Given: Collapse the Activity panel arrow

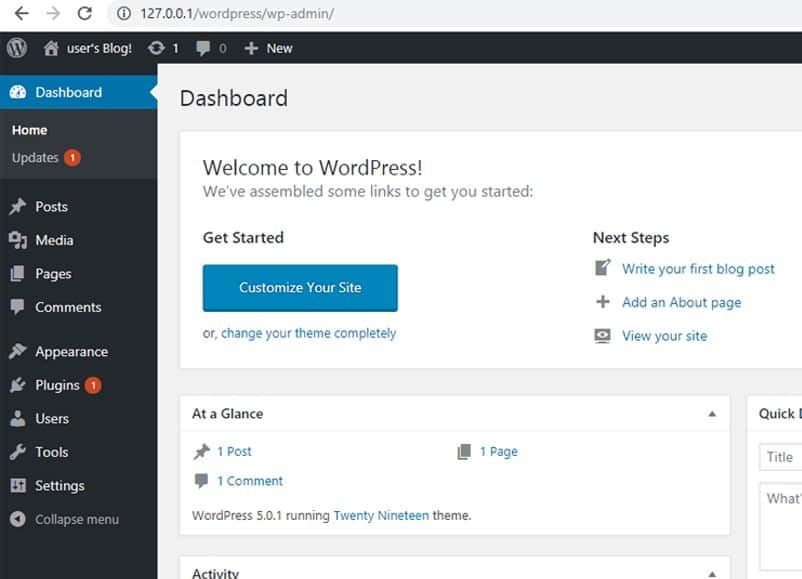Looking at the screenshot, I should click(712, 574).
